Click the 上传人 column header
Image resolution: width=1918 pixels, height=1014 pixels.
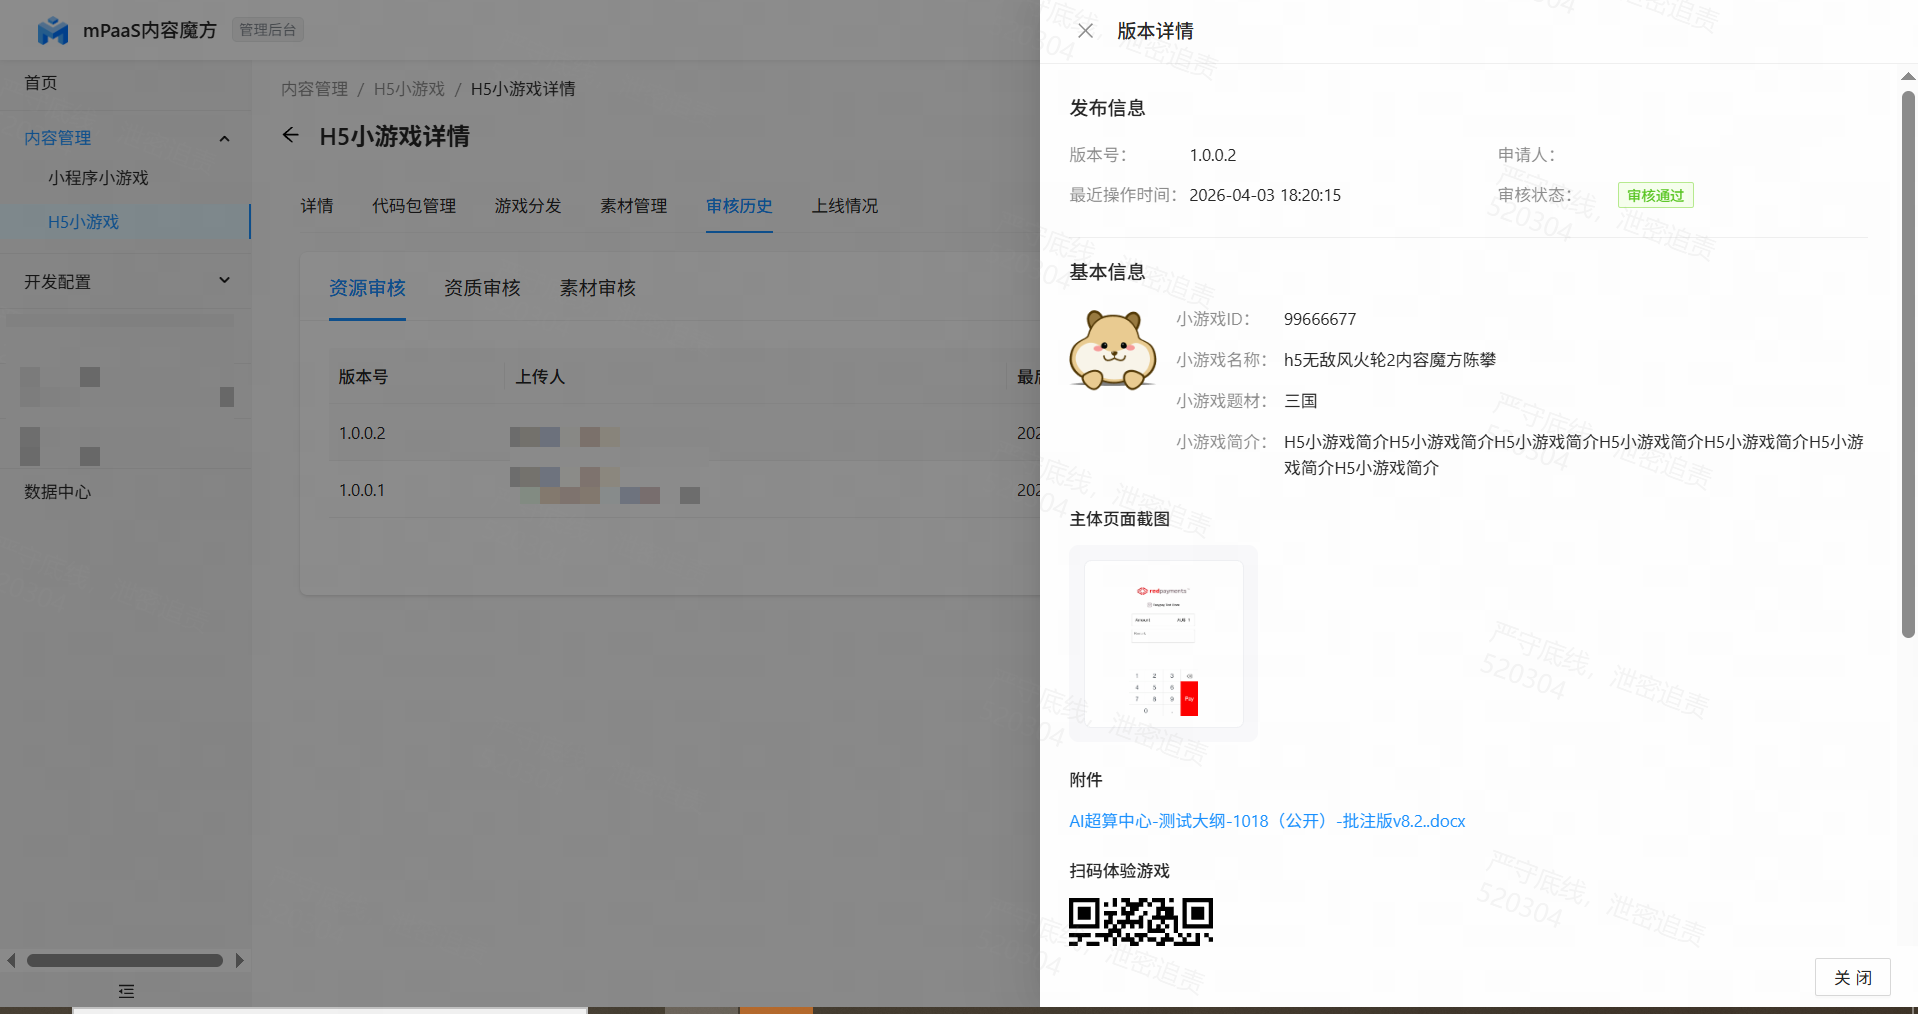(x=540, y=377)
